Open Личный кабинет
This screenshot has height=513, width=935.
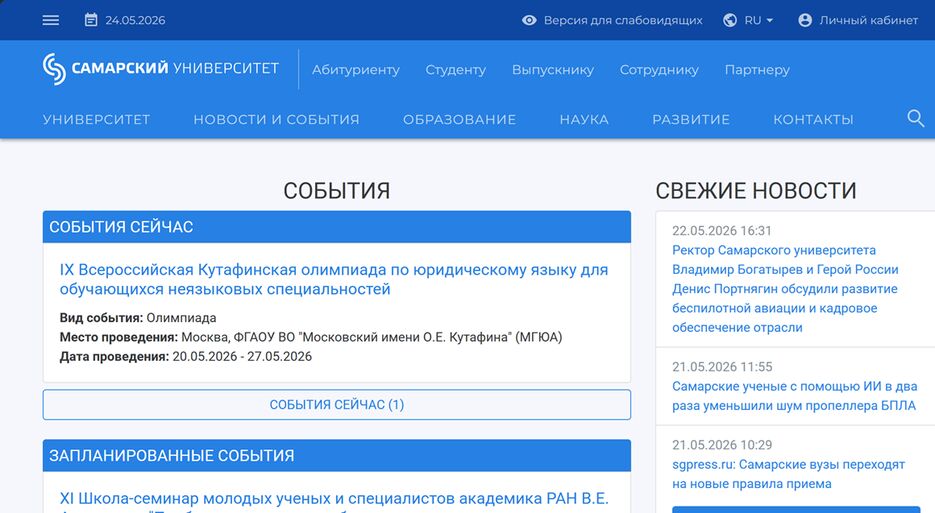coord(868,20)
